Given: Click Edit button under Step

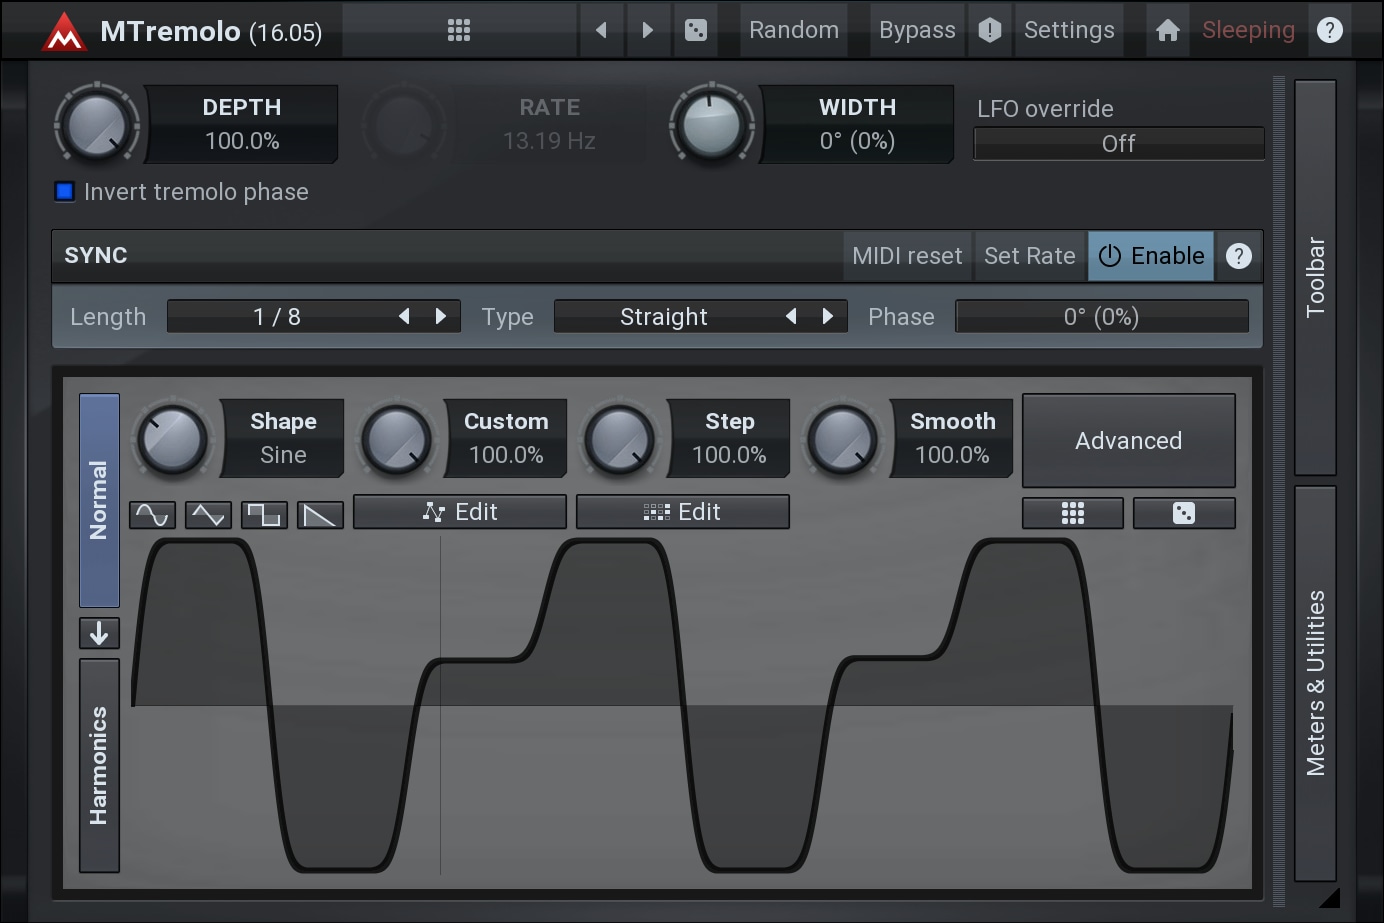Looking at the screenshot, I should 683,512.
